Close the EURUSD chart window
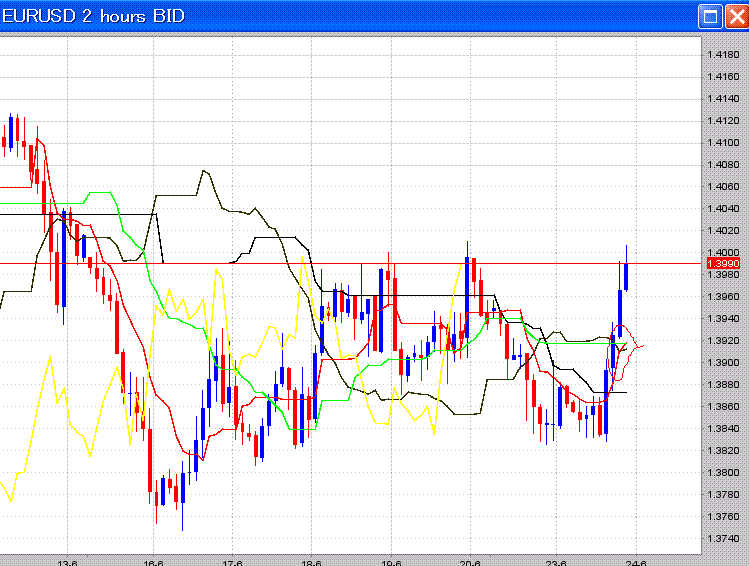Screen dimensions: 749x566 [735, 16]
